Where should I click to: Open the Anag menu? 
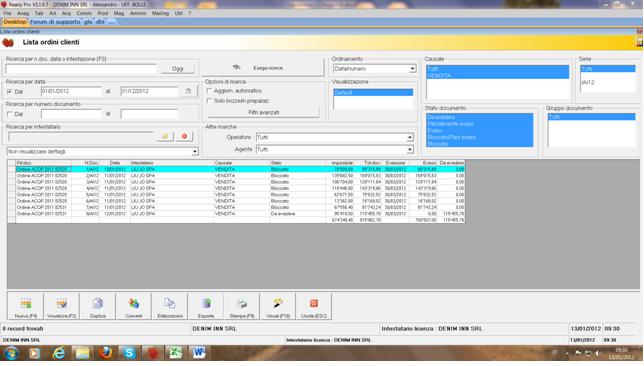(23, 13)
